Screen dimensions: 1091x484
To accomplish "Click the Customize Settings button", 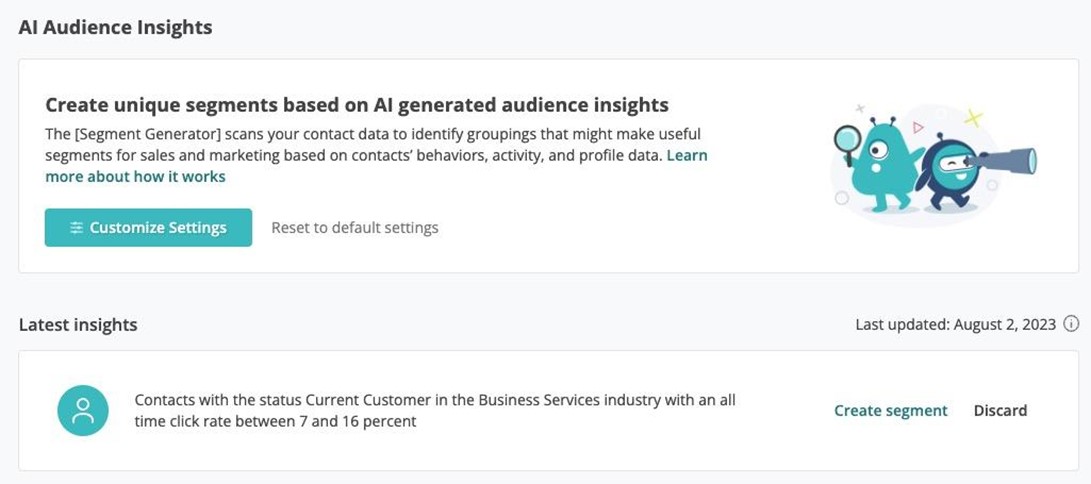I will pyautogui.click(x=148, y=228).
